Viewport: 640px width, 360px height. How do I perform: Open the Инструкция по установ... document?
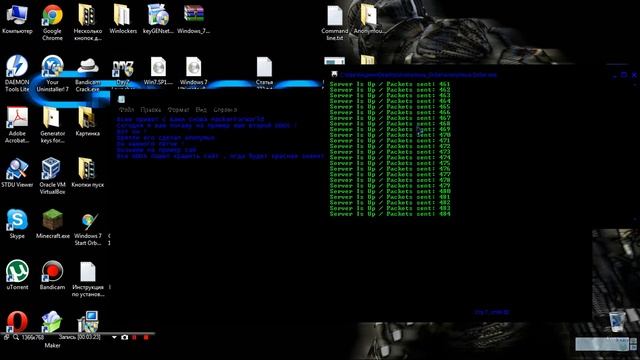87,279
